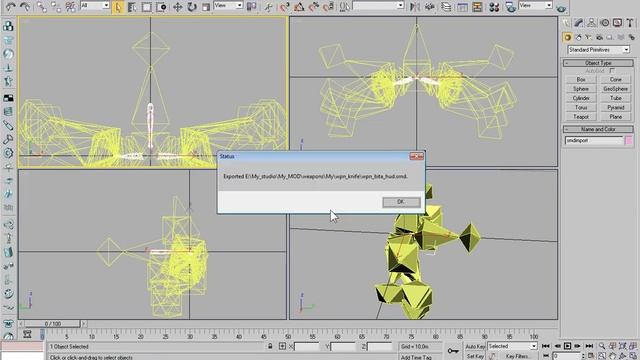Switch to the Utilities hammer tab
This screenshot has width=640, height=360.
[x=630, y=23]
